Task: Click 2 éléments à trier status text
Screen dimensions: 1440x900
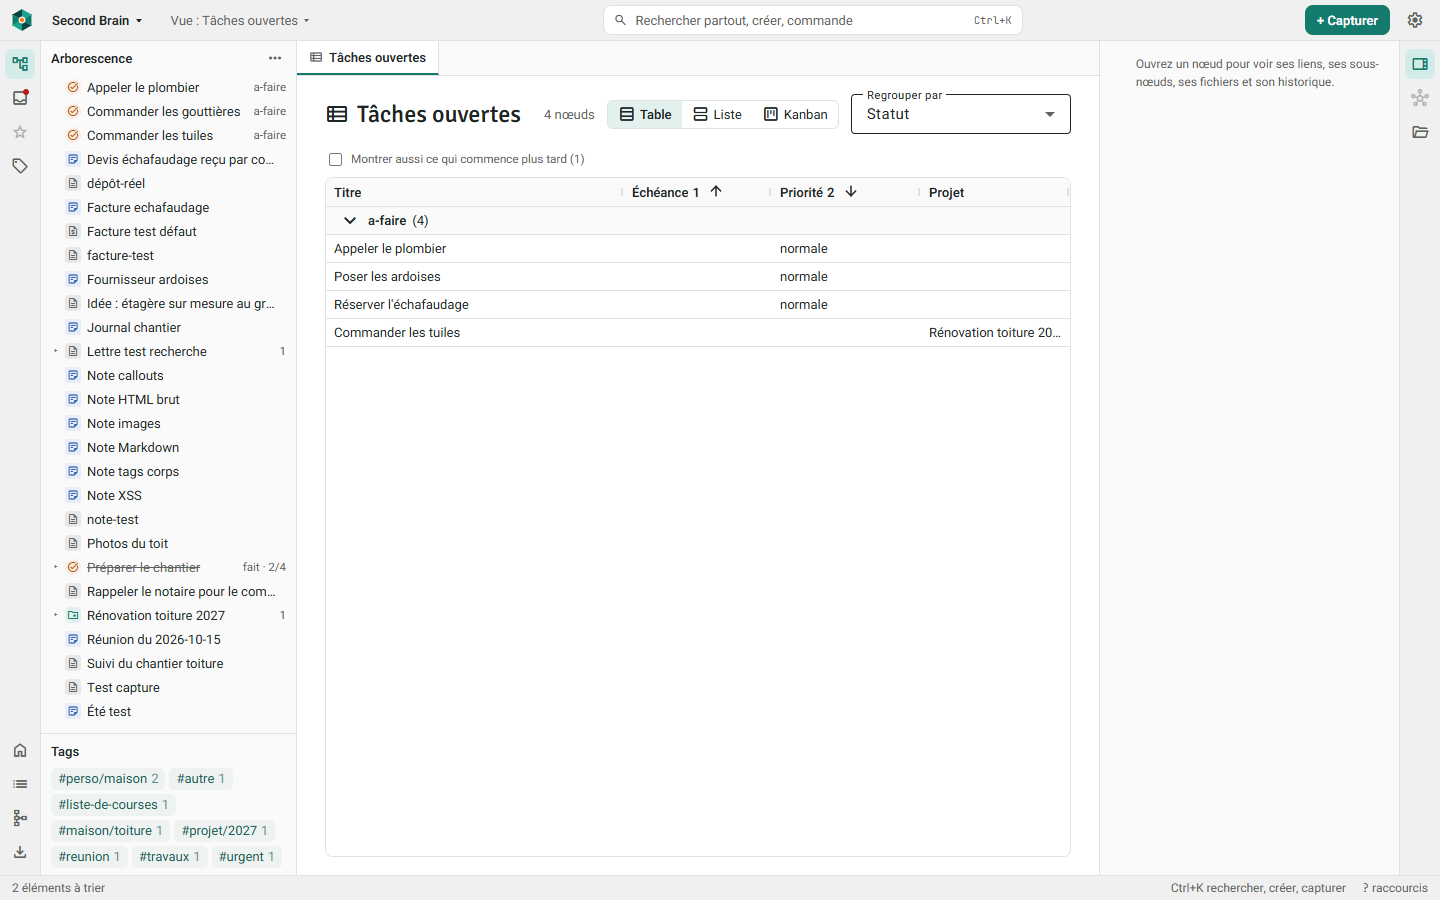Action: click(58, 888)
